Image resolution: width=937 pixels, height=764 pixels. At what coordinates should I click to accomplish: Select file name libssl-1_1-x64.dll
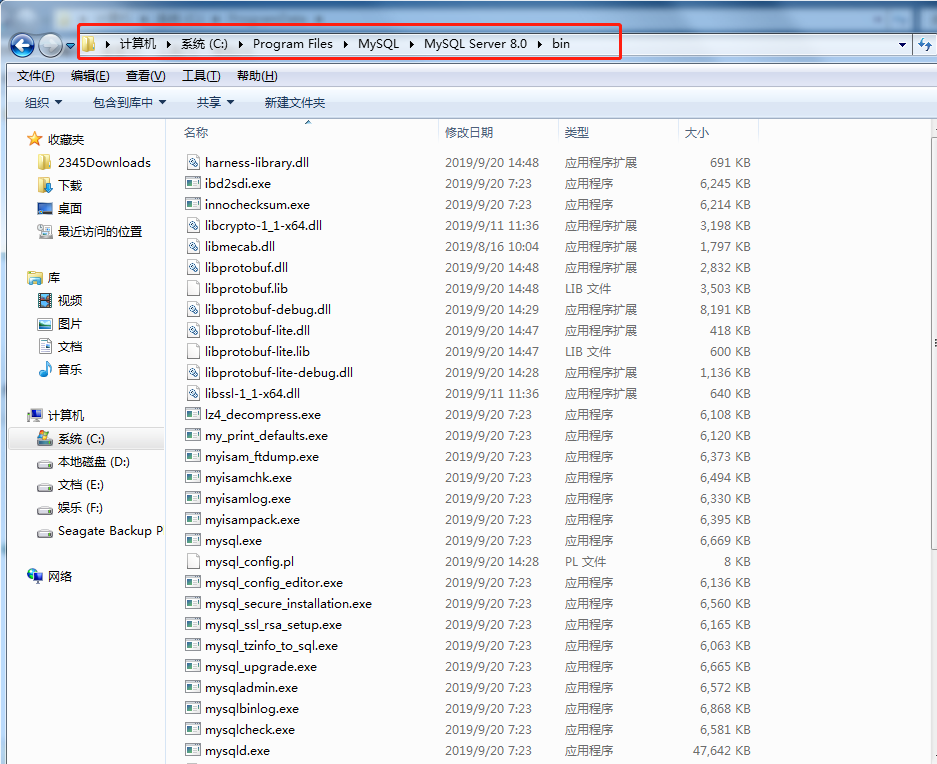point(252,393)
